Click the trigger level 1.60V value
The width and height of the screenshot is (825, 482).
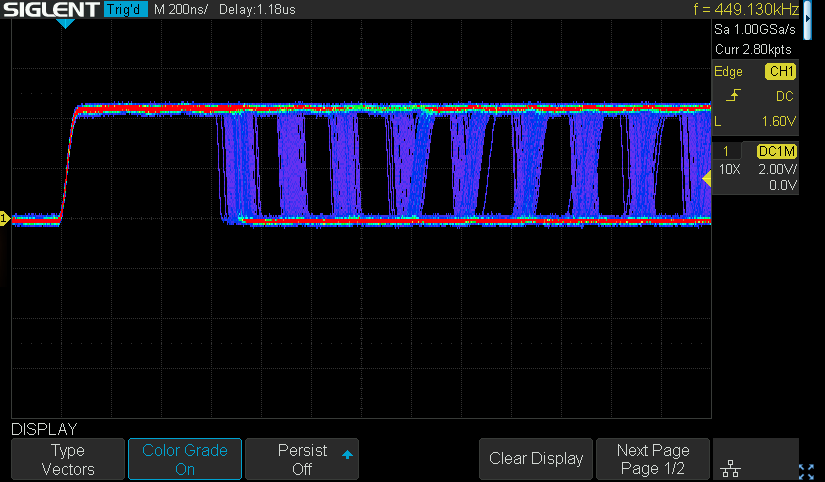pos(779,122)
